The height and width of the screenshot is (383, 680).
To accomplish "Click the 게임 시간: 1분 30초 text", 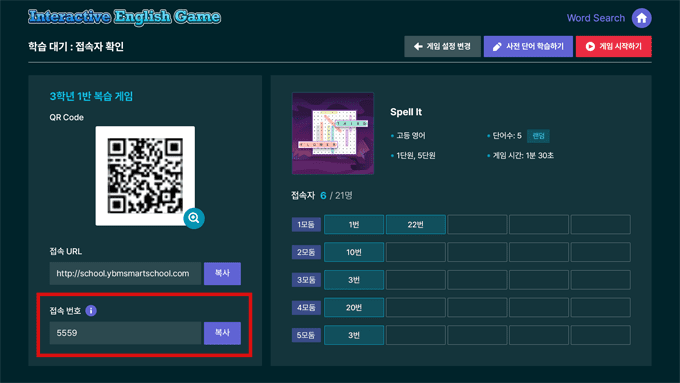I will (523, 155).
